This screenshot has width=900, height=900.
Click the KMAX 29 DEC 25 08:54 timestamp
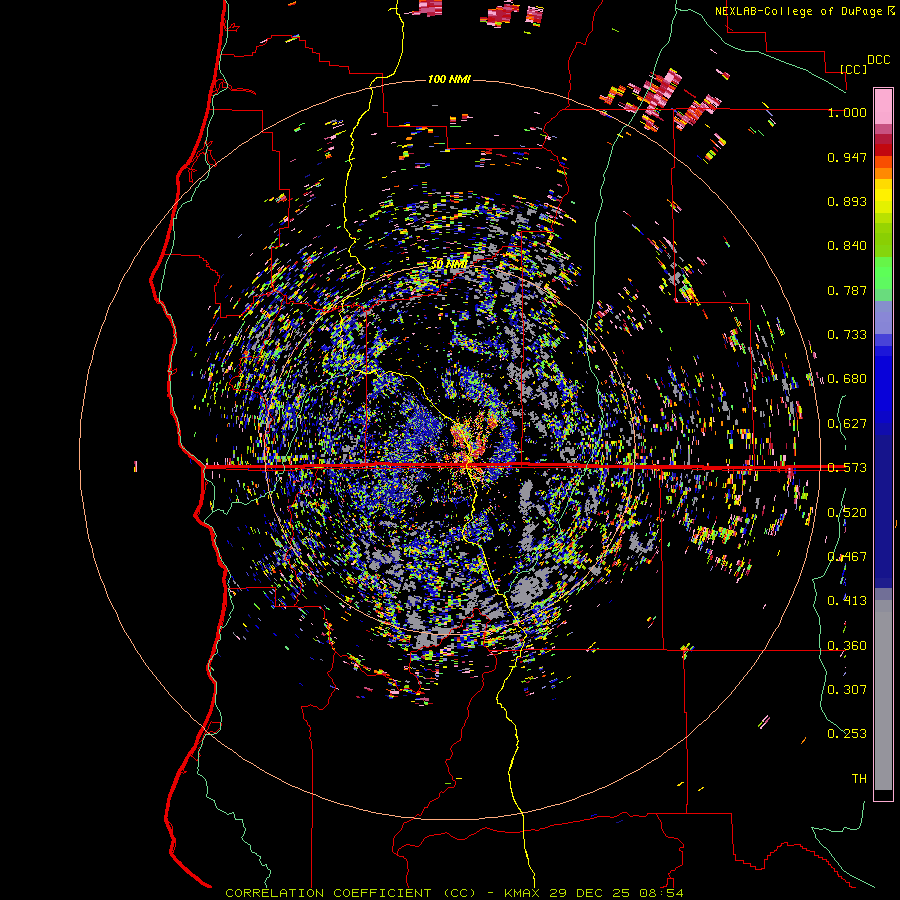[x=594, y=893]
